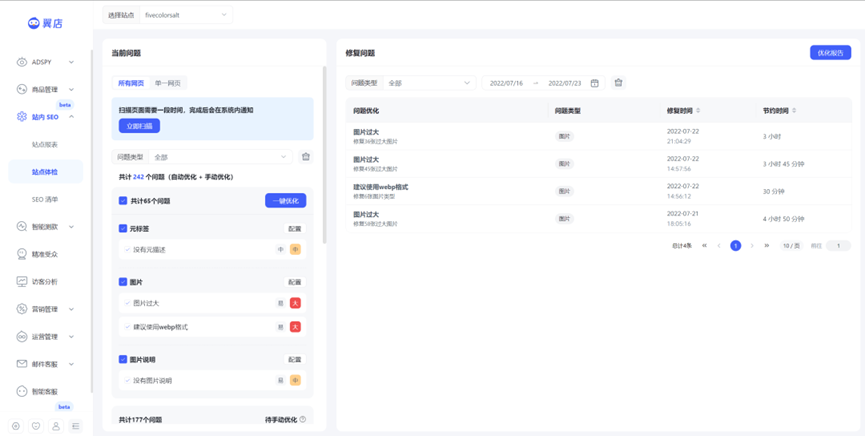The width and height of the screenshot is (865, 436).
Task: Toggle the checkmark for 图片过大 issue
Action: pyautogui.click(x=127, y=303)
